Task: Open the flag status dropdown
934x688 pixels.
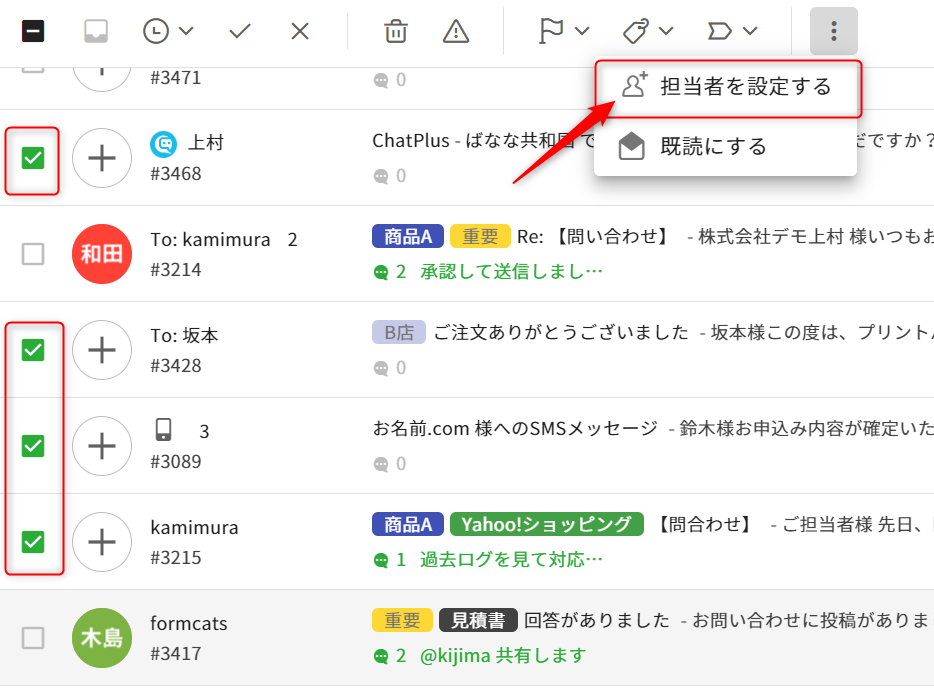Action: point(564,31)
